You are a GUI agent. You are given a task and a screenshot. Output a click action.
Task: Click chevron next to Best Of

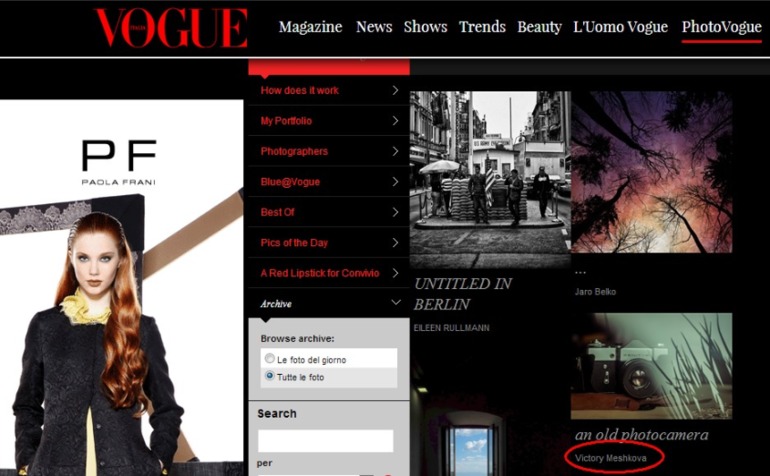click(395, 212)
